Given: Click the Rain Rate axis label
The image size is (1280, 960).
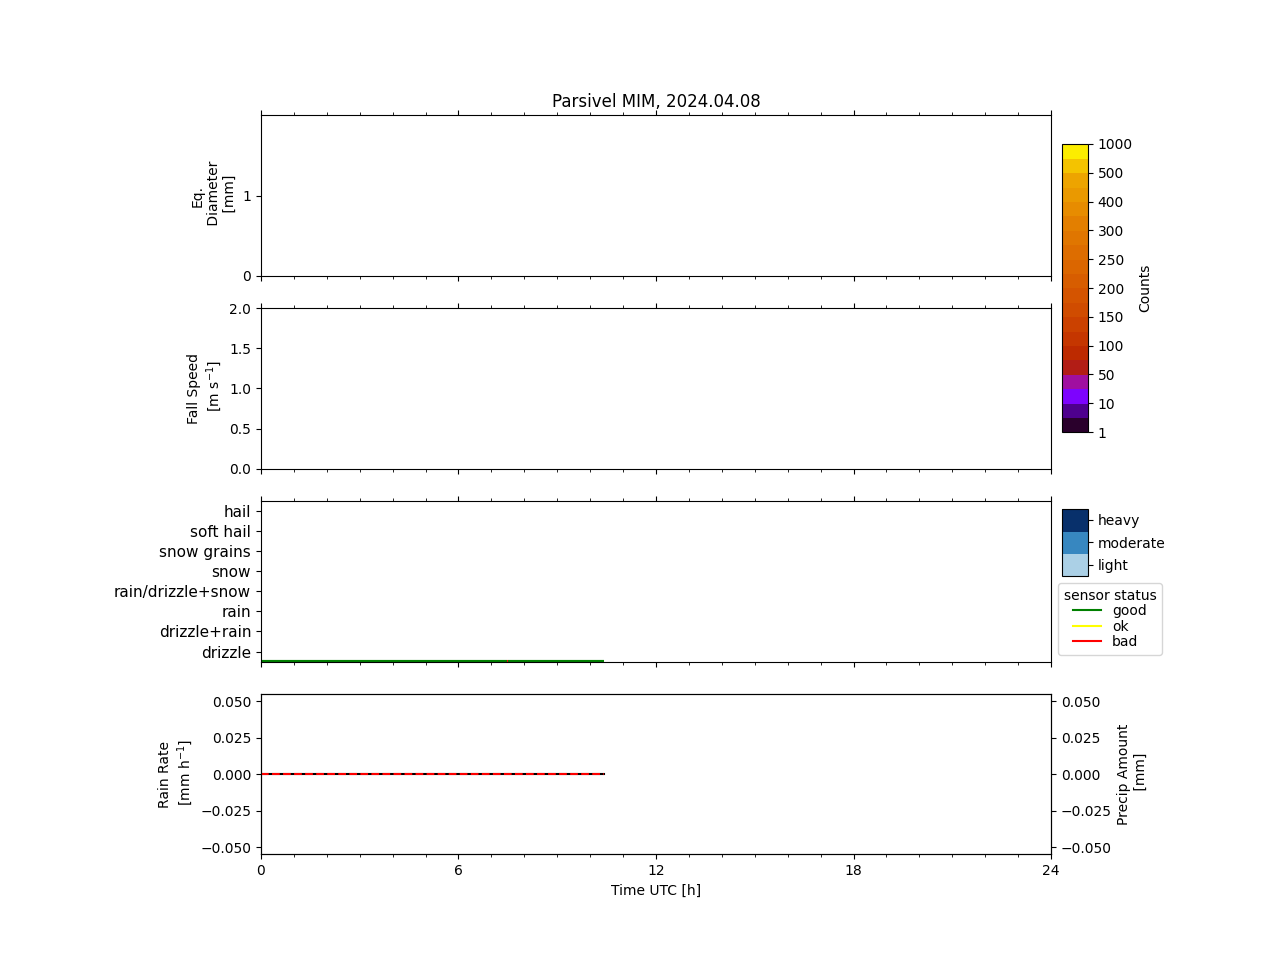Looking at the screenshot, I should tap(174, 774).
